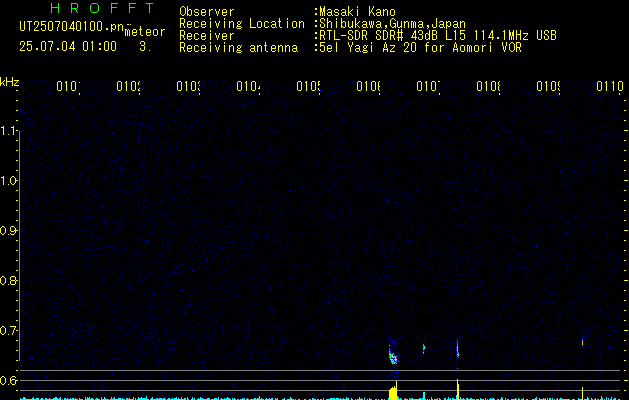Viewport: 629px width, 400px height.
Task: Click the tall thin yellow spike past 0107
Action: click(x=458, y=389)
